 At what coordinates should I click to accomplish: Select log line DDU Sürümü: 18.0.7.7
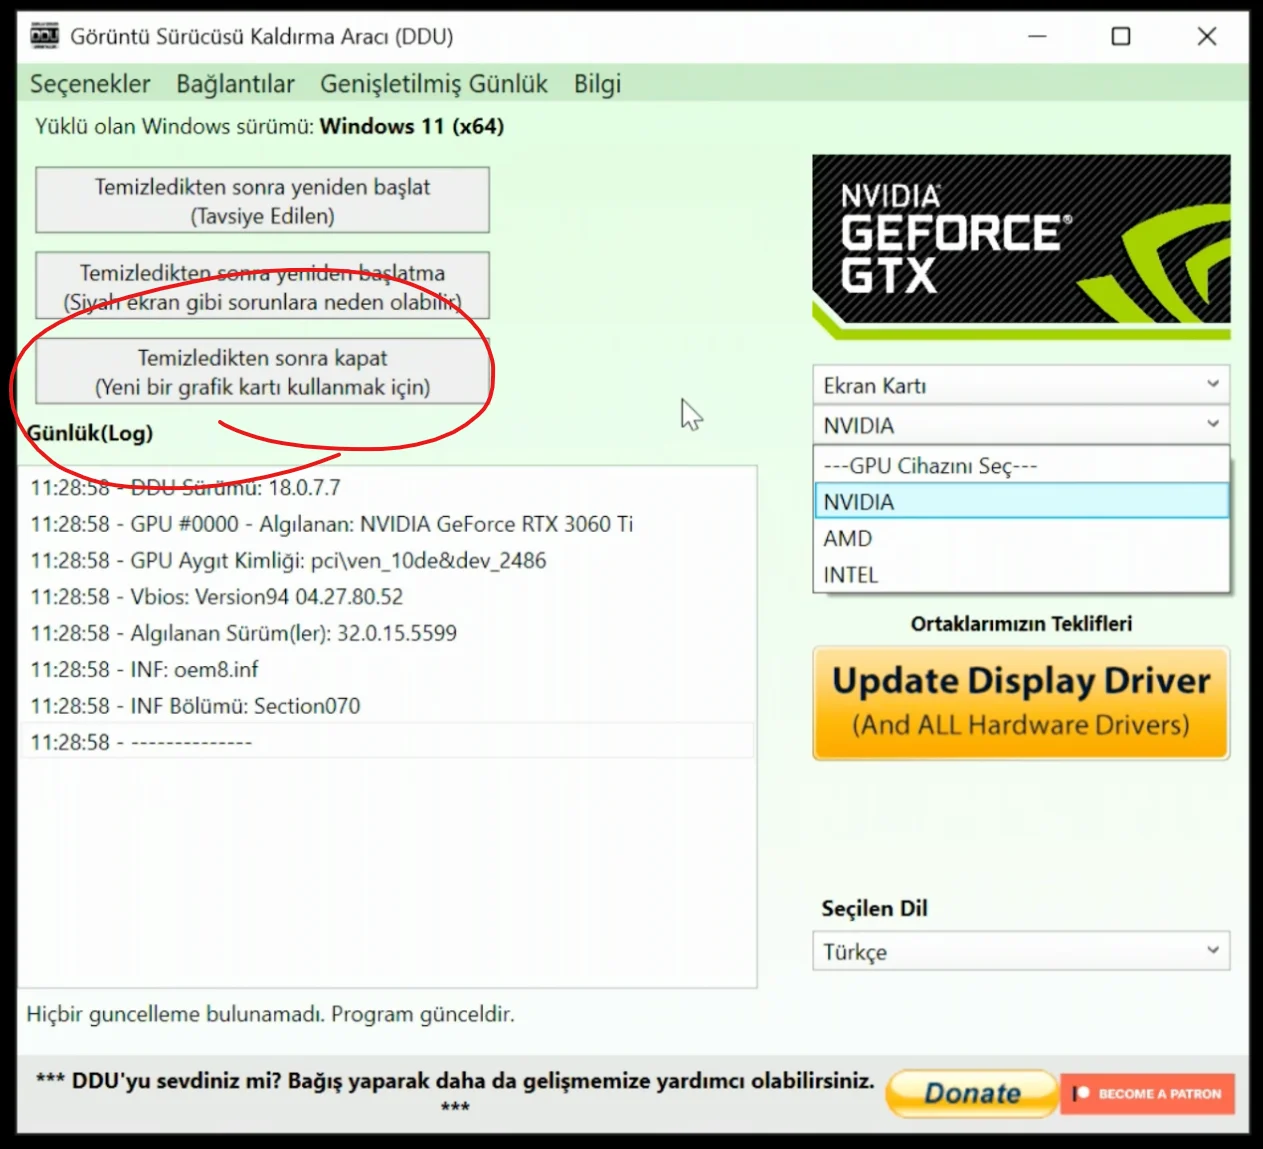coord(387,488)
